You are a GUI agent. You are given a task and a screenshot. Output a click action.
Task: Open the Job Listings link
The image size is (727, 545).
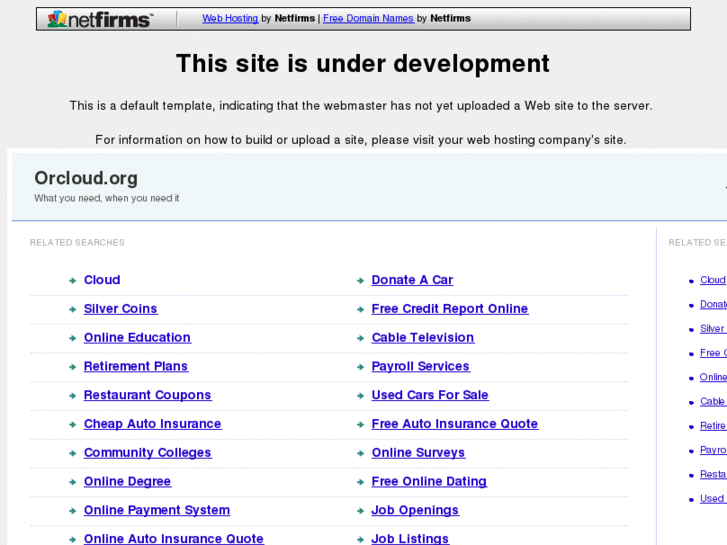click(x=410, y=539)
